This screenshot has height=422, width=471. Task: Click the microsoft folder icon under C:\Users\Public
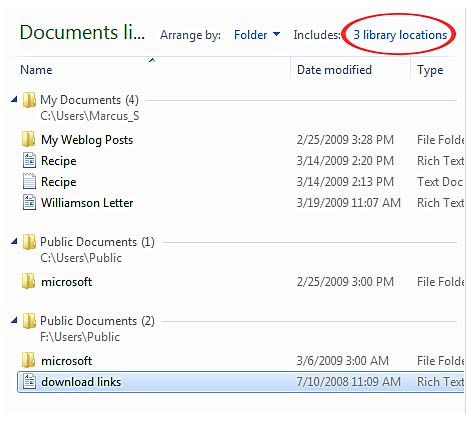click(x=29, y=281)
